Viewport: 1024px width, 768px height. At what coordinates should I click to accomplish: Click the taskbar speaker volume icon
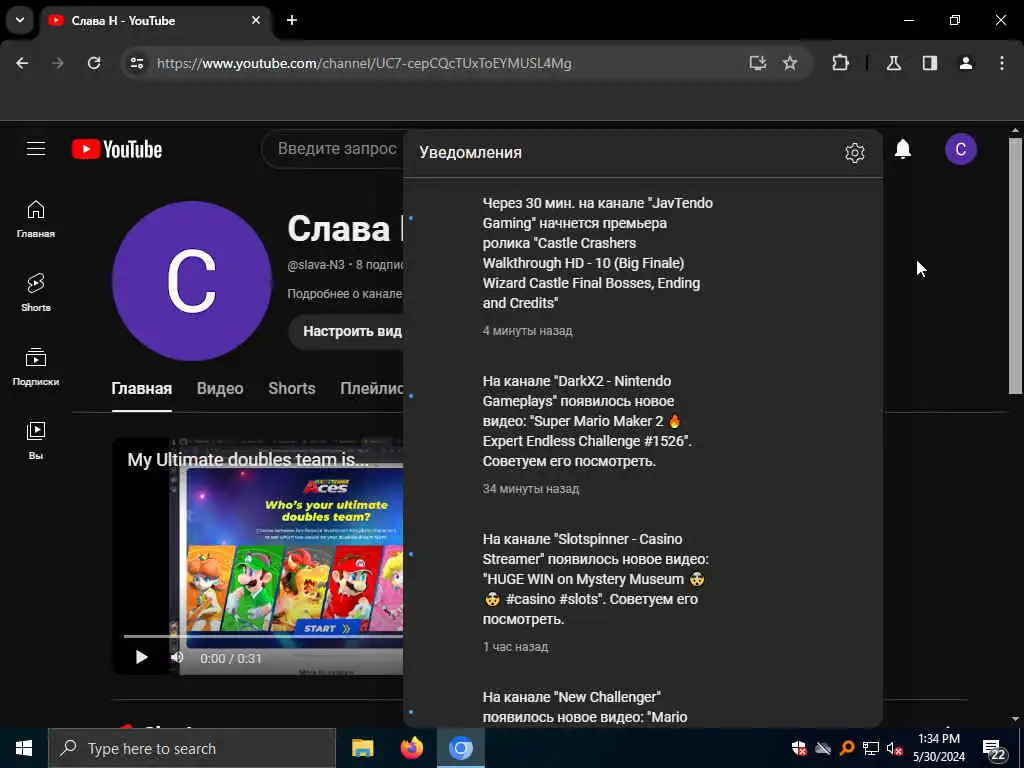894,748
